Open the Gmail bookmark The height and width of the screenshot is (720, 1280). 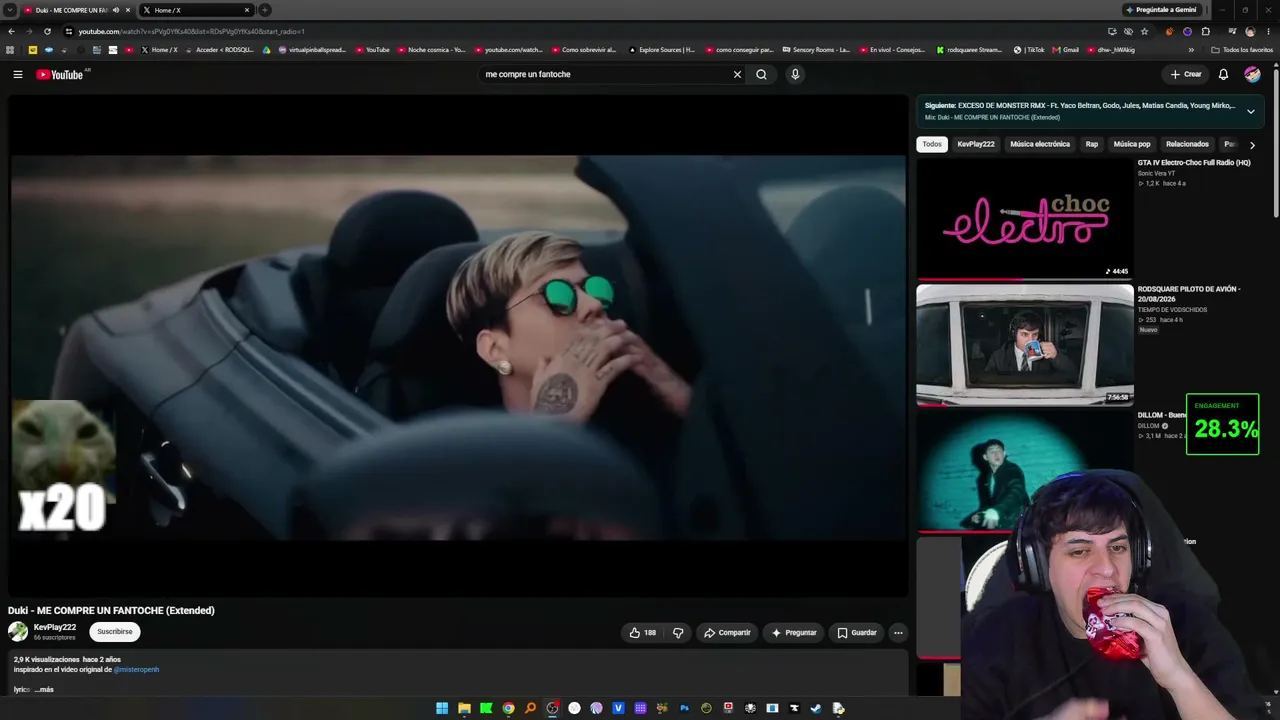(x=1066, y=50)
